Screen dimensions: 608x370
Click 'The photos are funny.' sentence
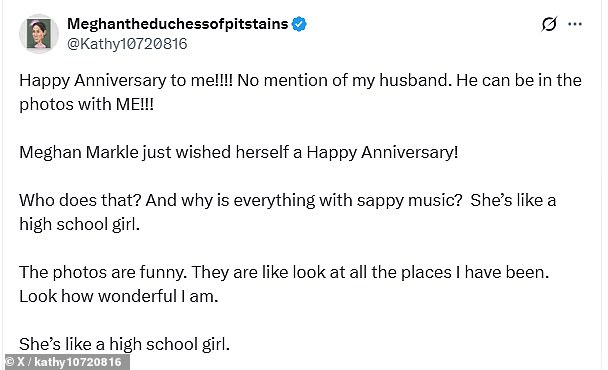click(x=103, y=272)
